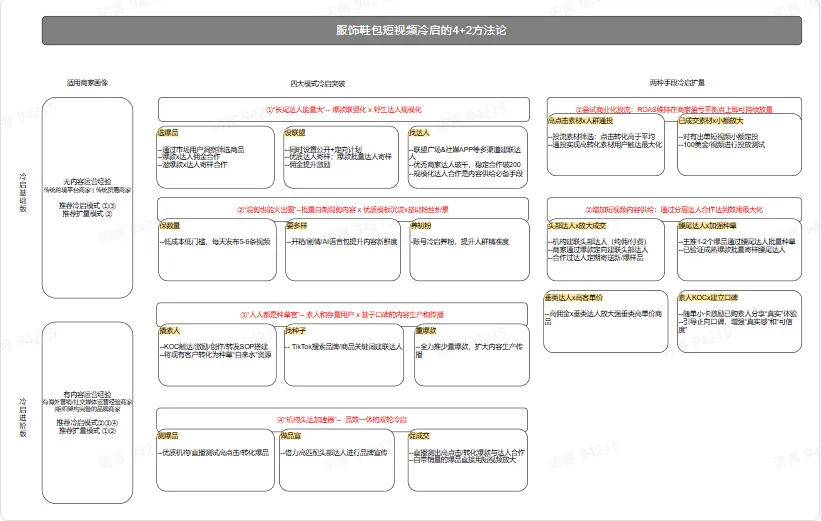Image resolution: width=821 pixels, height=521 pixels.
Task: Select the 养初粉 box label
Action: point(421,226)
